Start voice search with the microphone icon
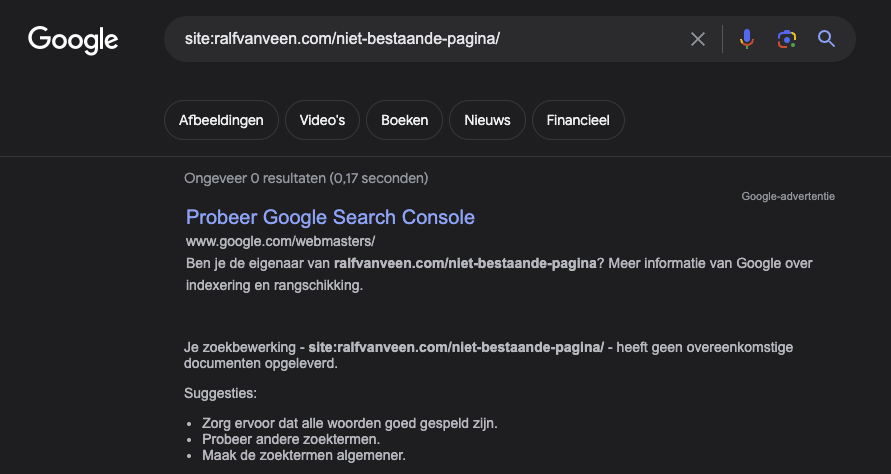Screen dimensions: 891x474 point(746,39)
